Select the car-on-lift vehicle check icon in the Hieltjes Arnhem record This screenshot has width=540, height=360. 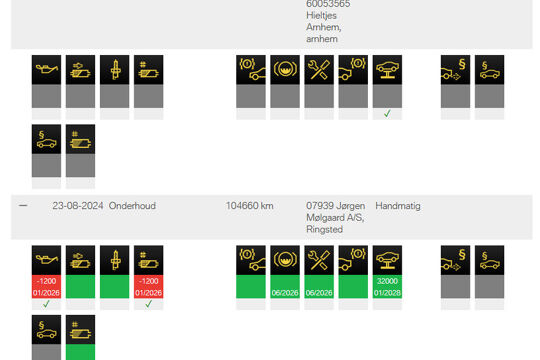pyautogui.click(x=387, y=70)
